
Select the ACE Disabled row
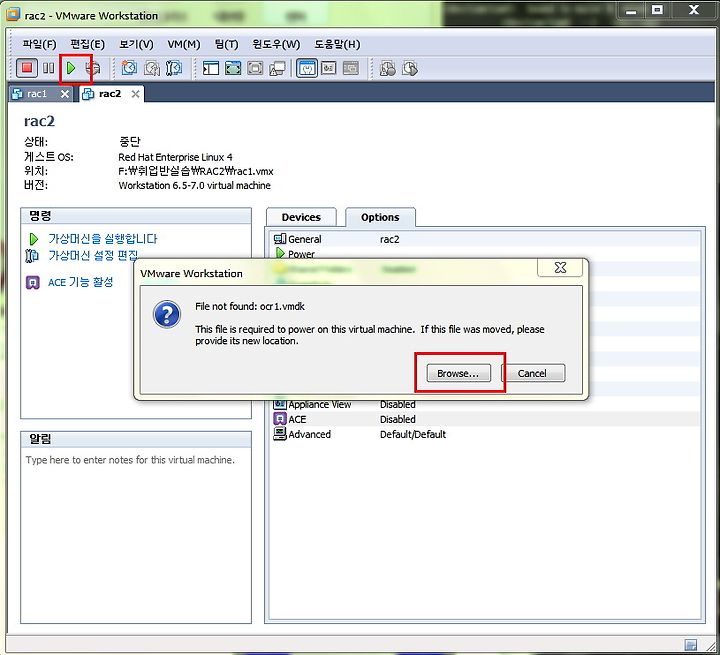(484, 419)
